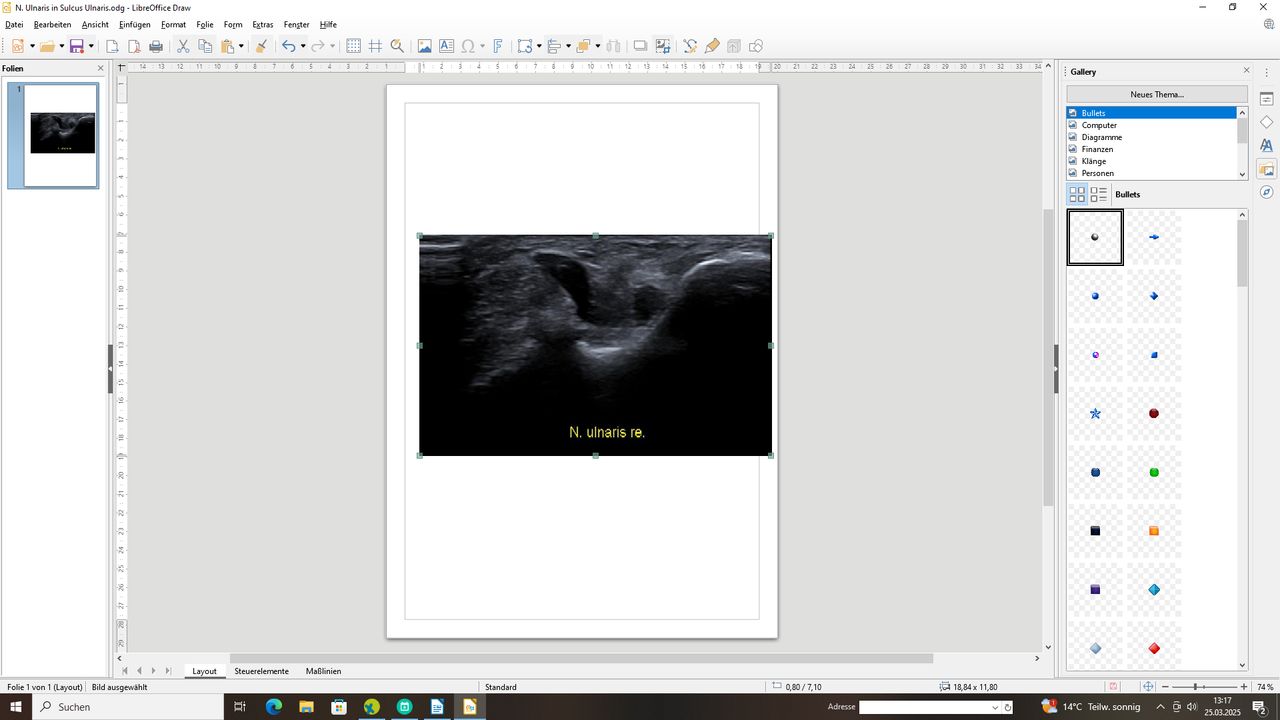The image size is (1280, 720).
Task: Open sidebar Styles panel icon
Action: 1266,145
